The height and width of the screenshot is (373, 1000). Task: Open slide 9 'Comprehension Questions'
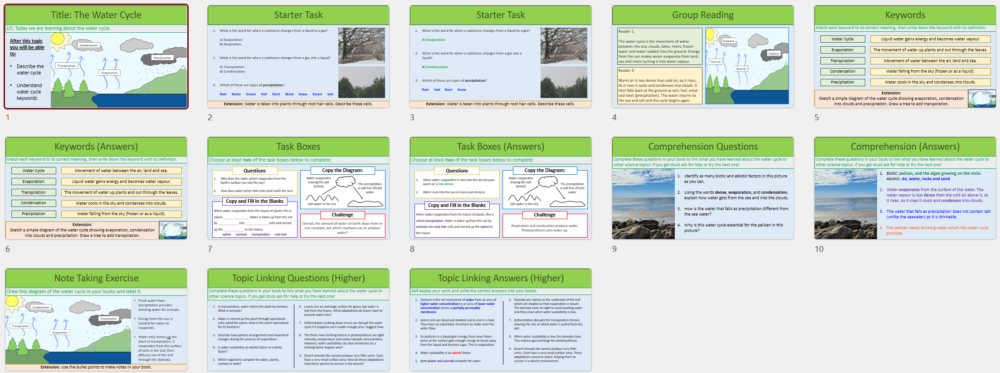[703, 188]
